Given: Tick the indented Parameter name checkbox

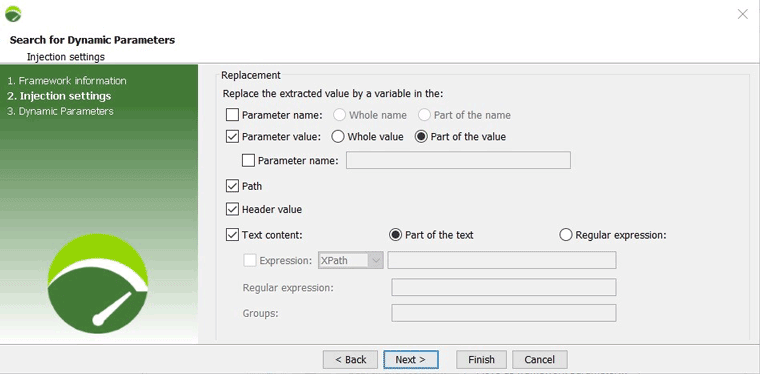Looking at the screenshot, I should pyautogui.click(x=248, y=160).
